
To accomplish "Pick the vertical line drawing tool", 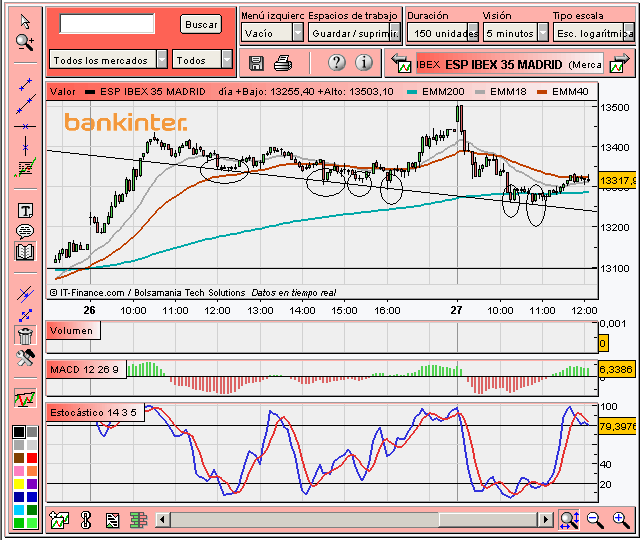I will coord(25,146).
